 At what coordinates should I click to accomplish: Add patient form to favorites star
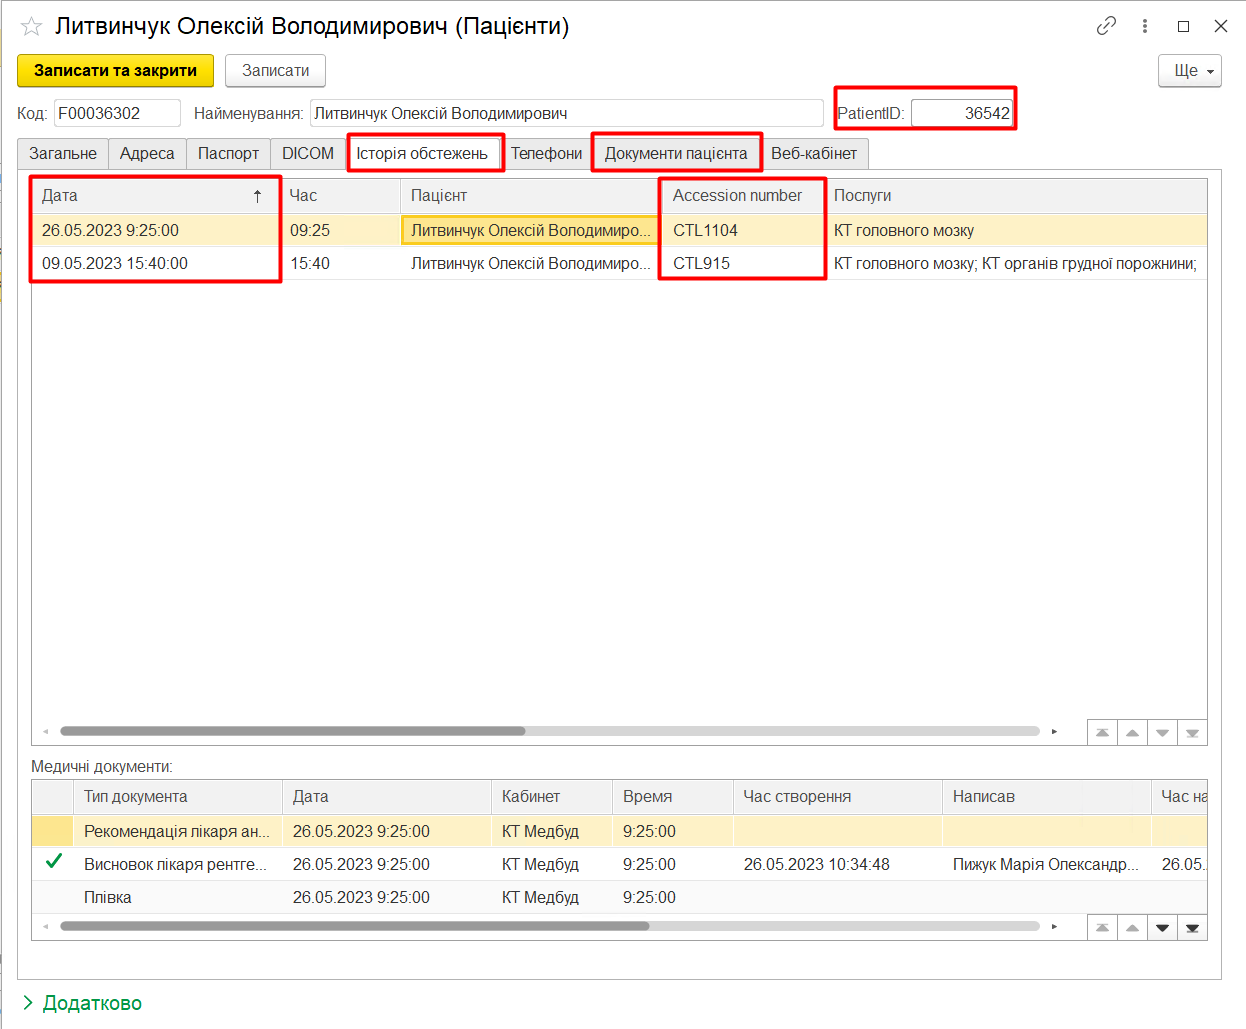[32, 27]
